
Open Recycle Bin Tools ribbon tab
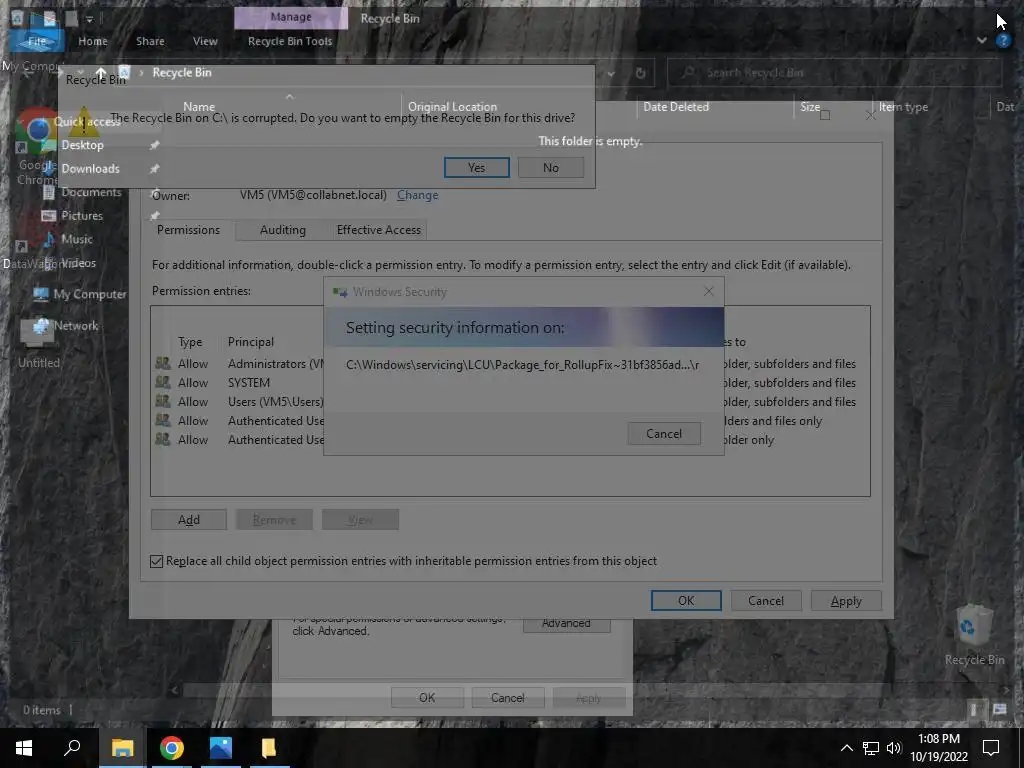point(290,41)
